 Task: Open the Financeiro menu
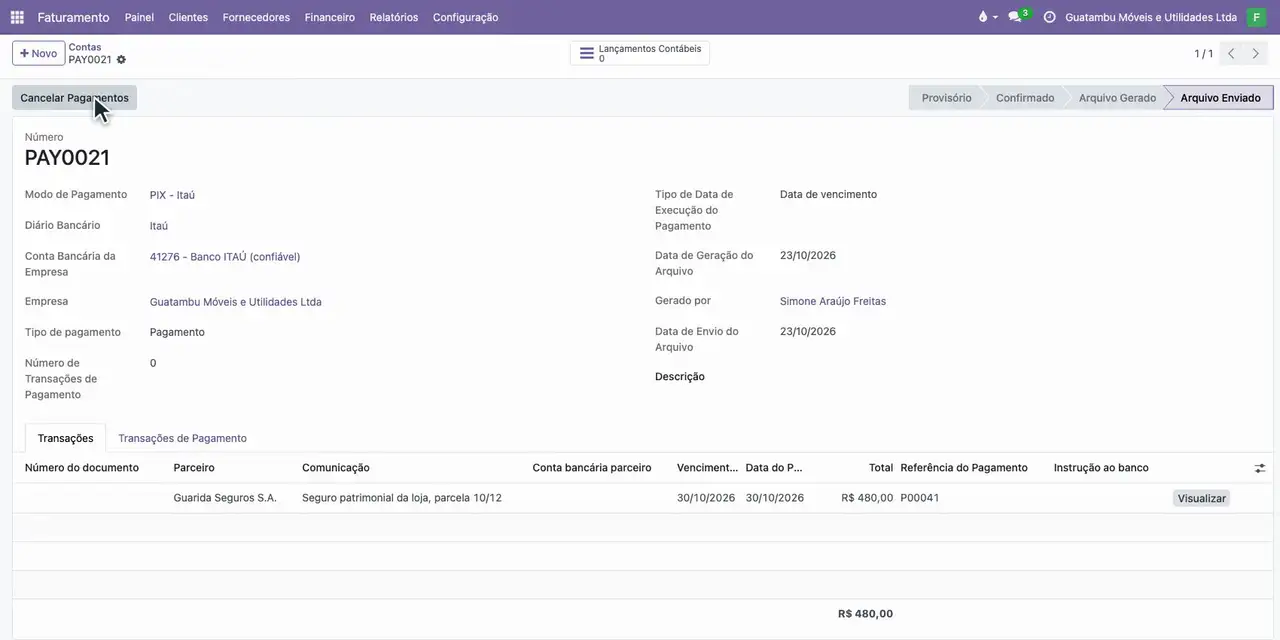click(330, 17)
